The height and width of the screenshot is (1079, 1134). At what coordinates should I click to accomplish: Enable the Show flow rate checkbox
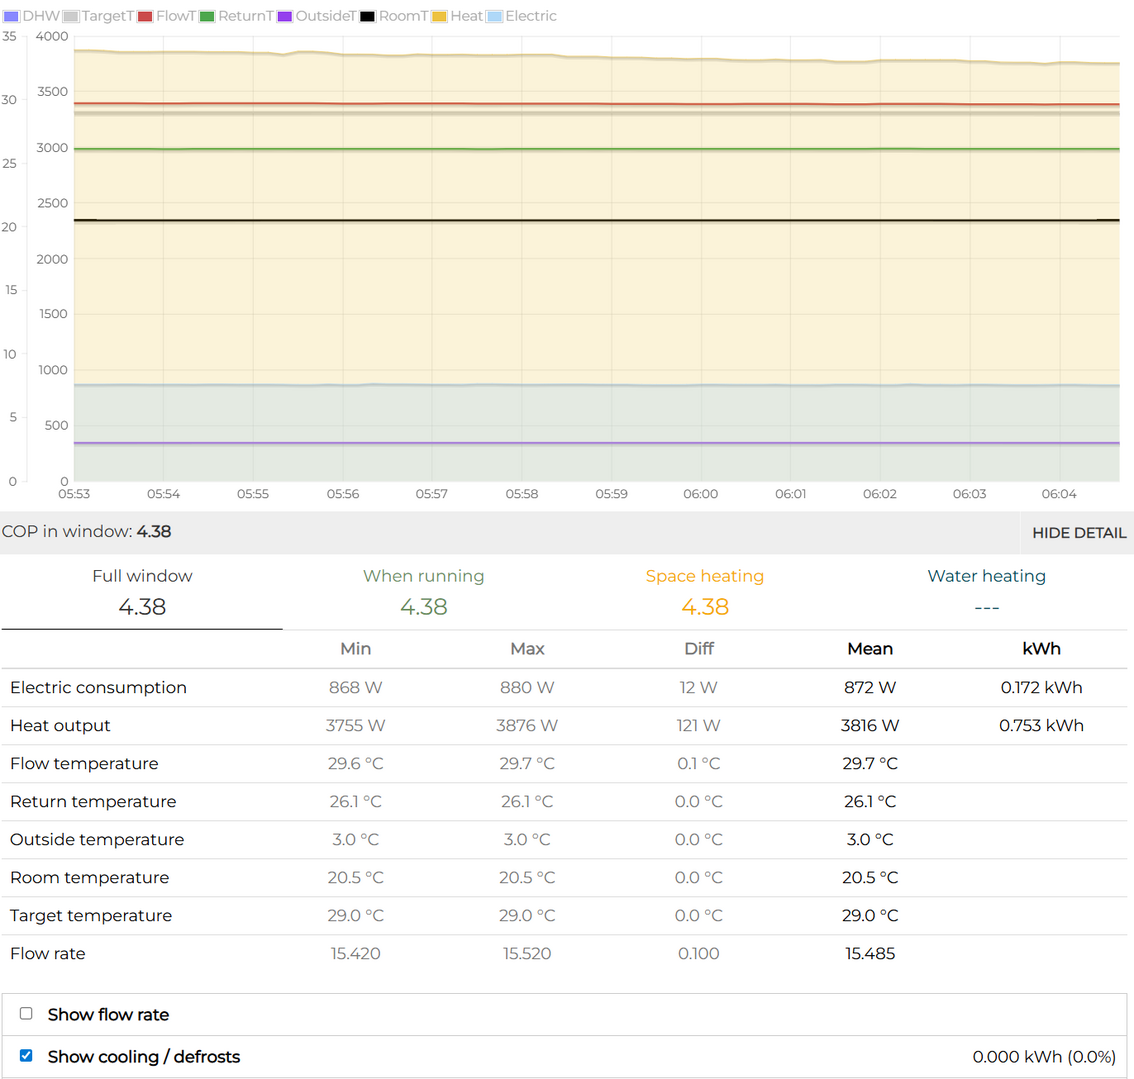pyautogui.click(x=27, y=1014)
